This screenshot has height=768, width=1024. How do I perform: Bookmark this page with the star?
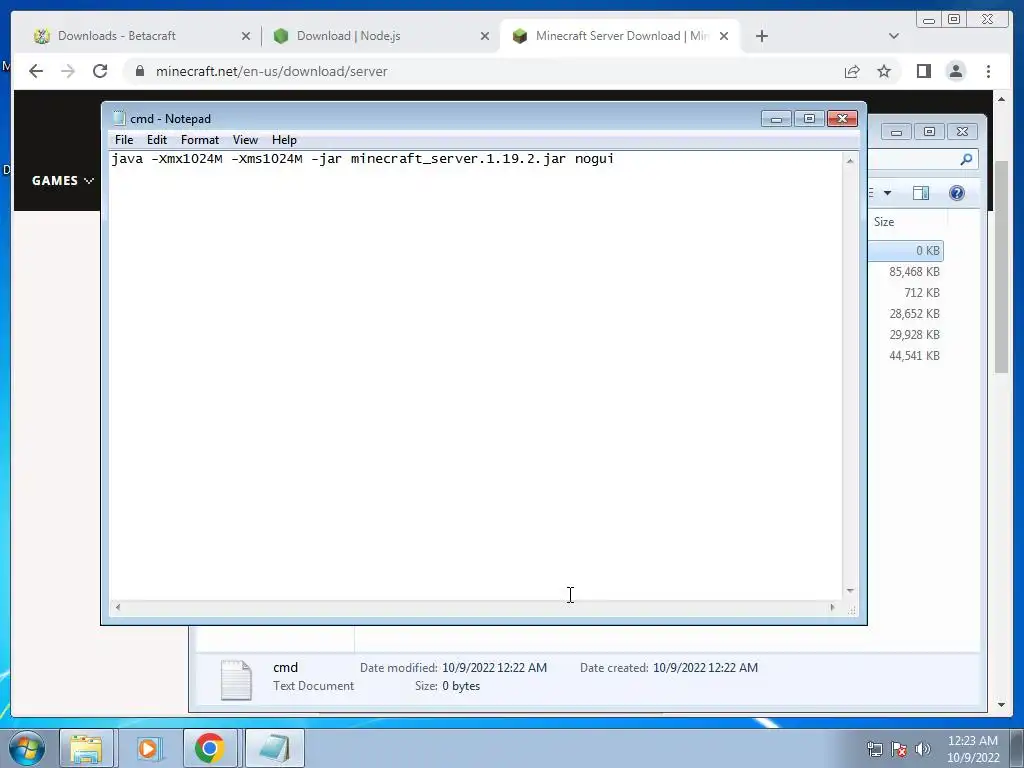(884, 71)
